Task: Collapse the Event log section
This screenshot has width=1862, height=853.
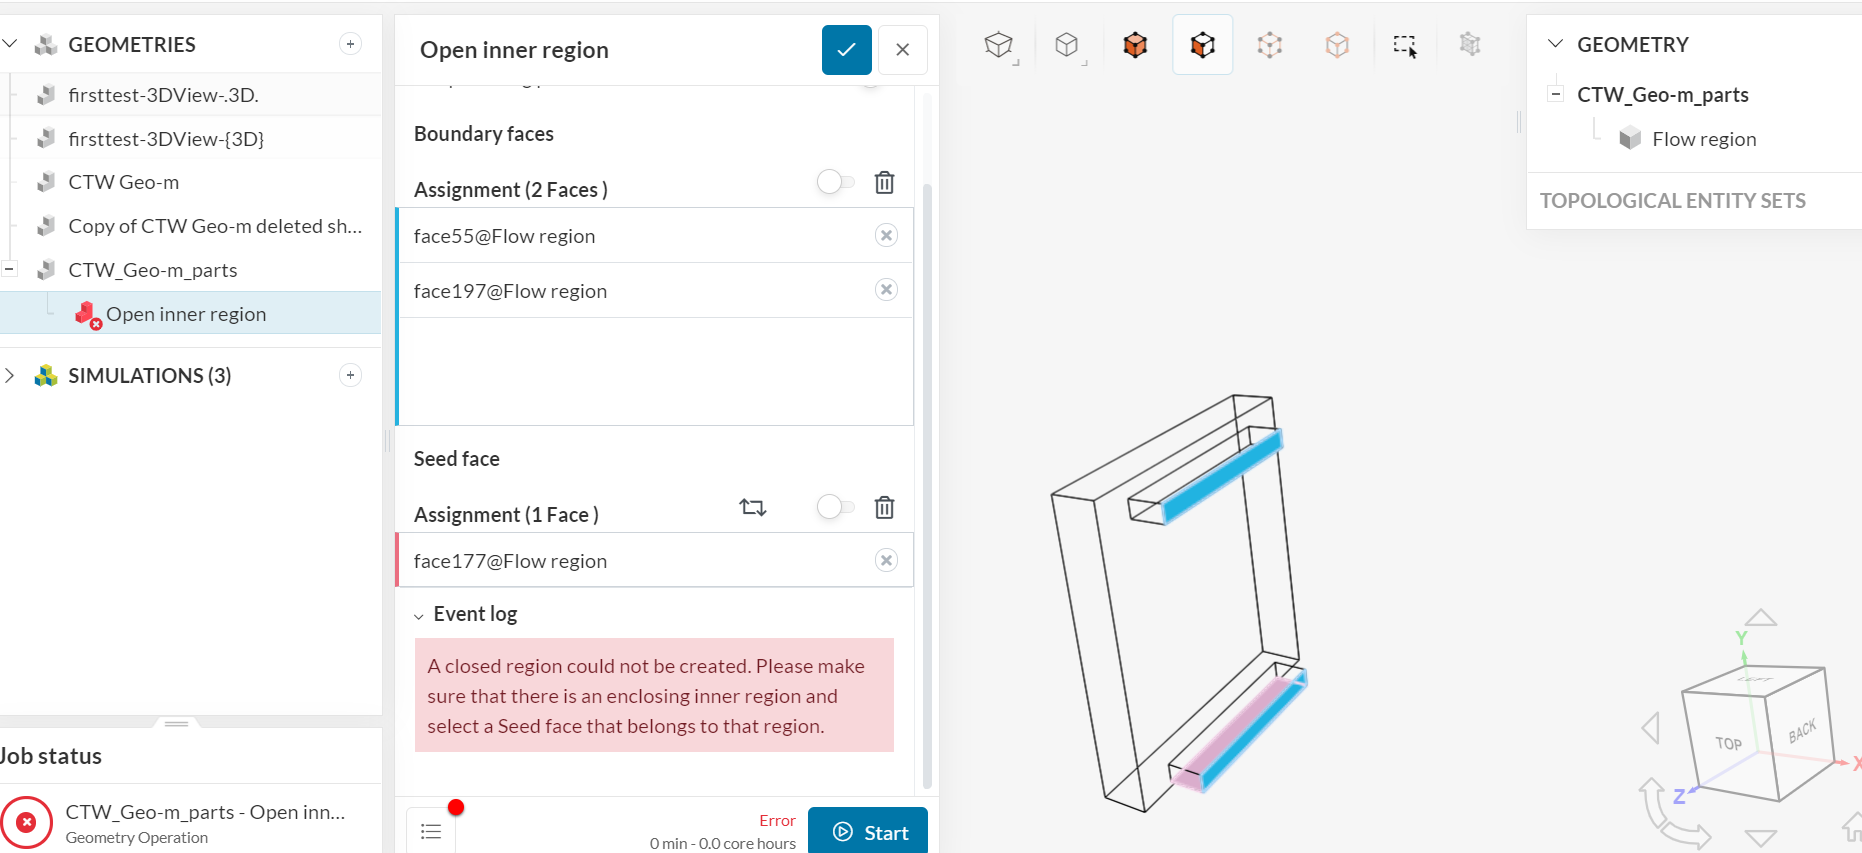Action: click(419, 614)
